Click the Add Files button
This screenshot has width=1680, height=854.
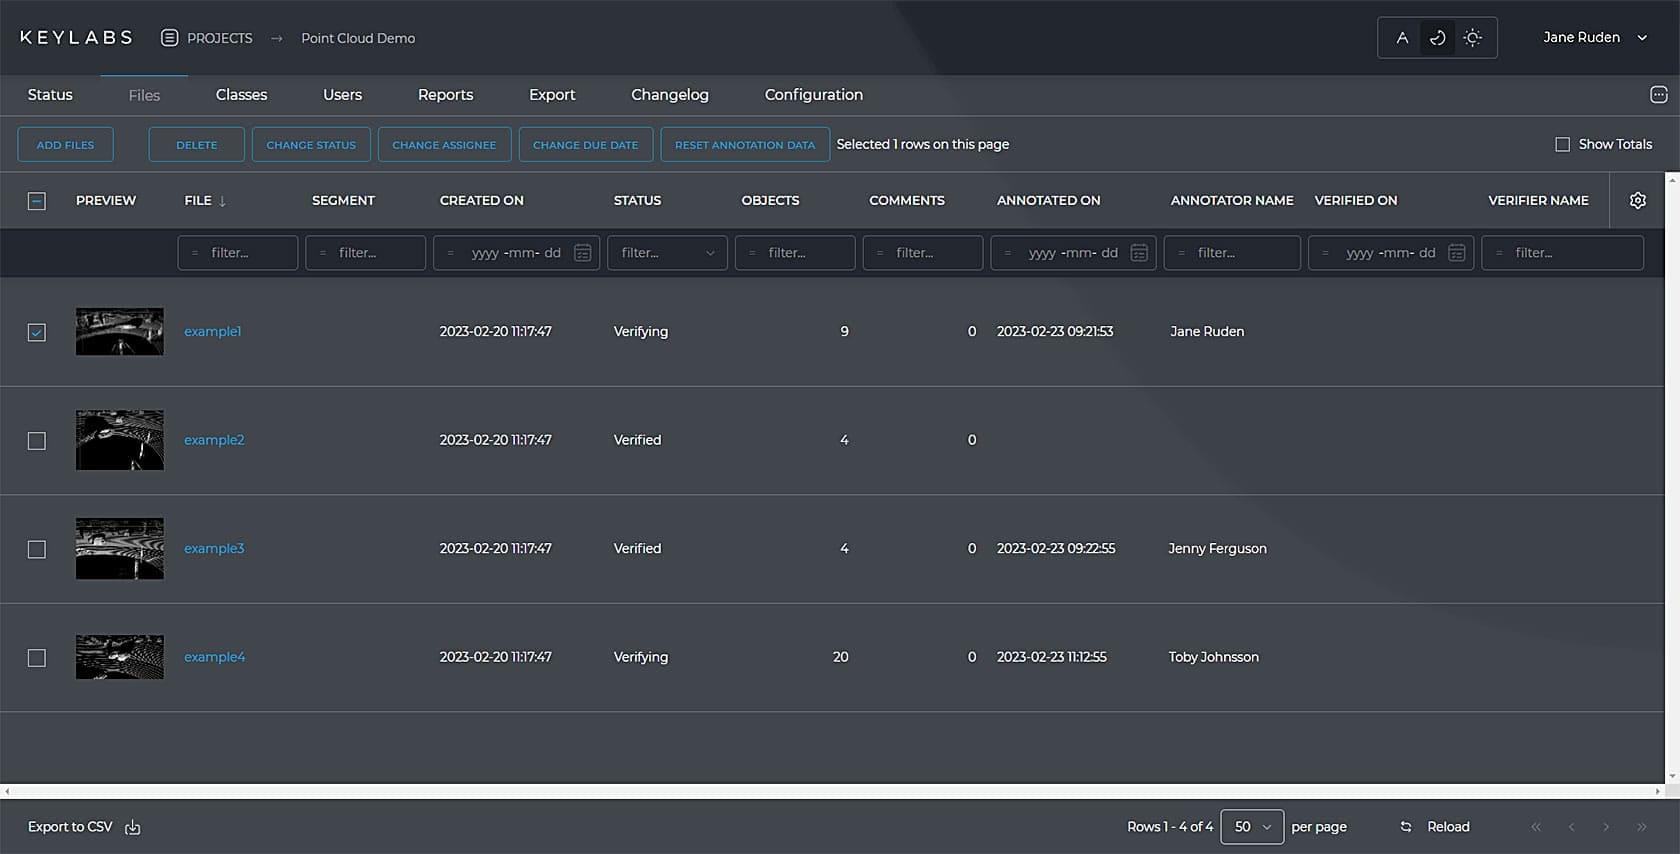point(65,145)
